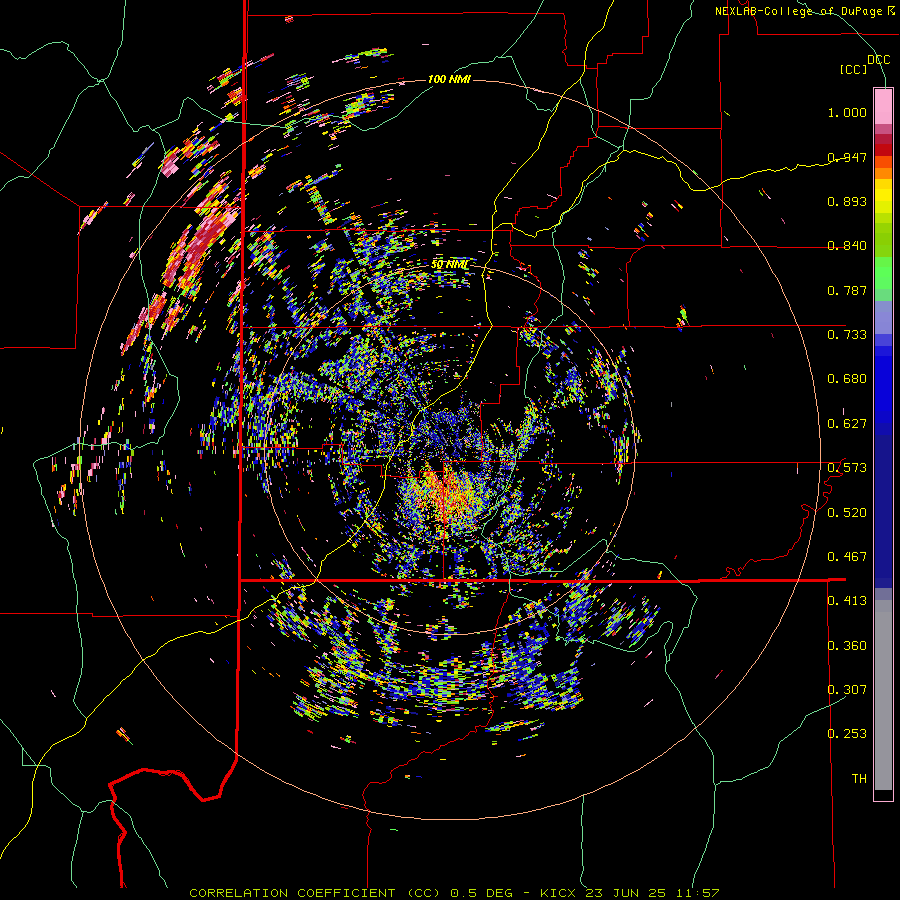This screenshot has height=900, width=900.
Task: Click the 0.627 scale value
Action: [847, 424]
